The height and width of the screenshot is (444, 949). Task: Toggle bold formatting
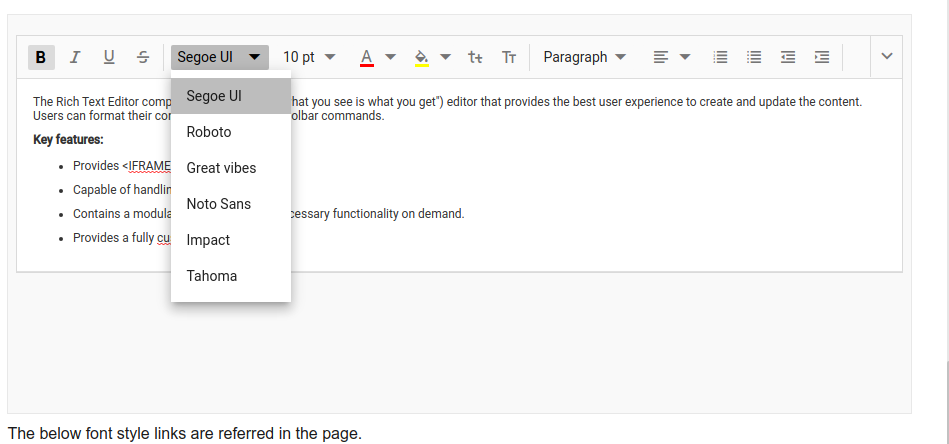(x=41, y=57)
